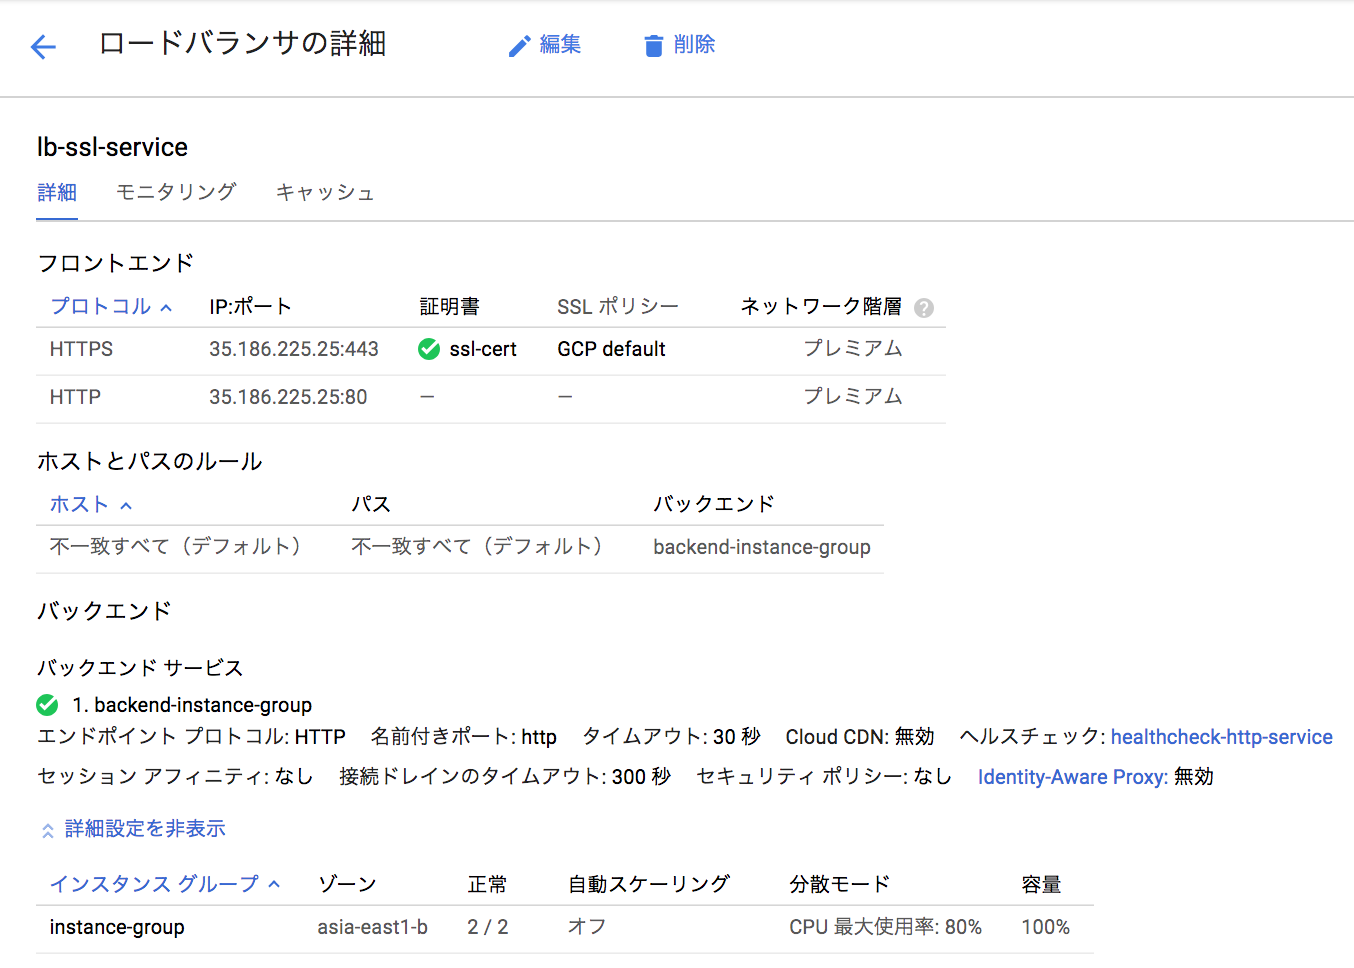The width and height of the screenshot is (1354, 968).
Task: Select IP 35.186.225.25:443
Action: point(294,349)
